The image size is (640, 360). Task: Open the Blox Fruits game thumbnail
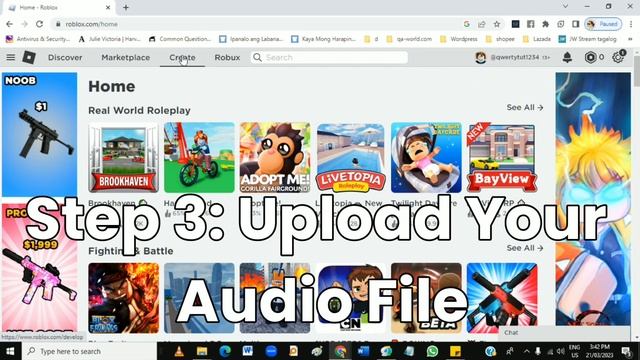(x=123, y=298)
